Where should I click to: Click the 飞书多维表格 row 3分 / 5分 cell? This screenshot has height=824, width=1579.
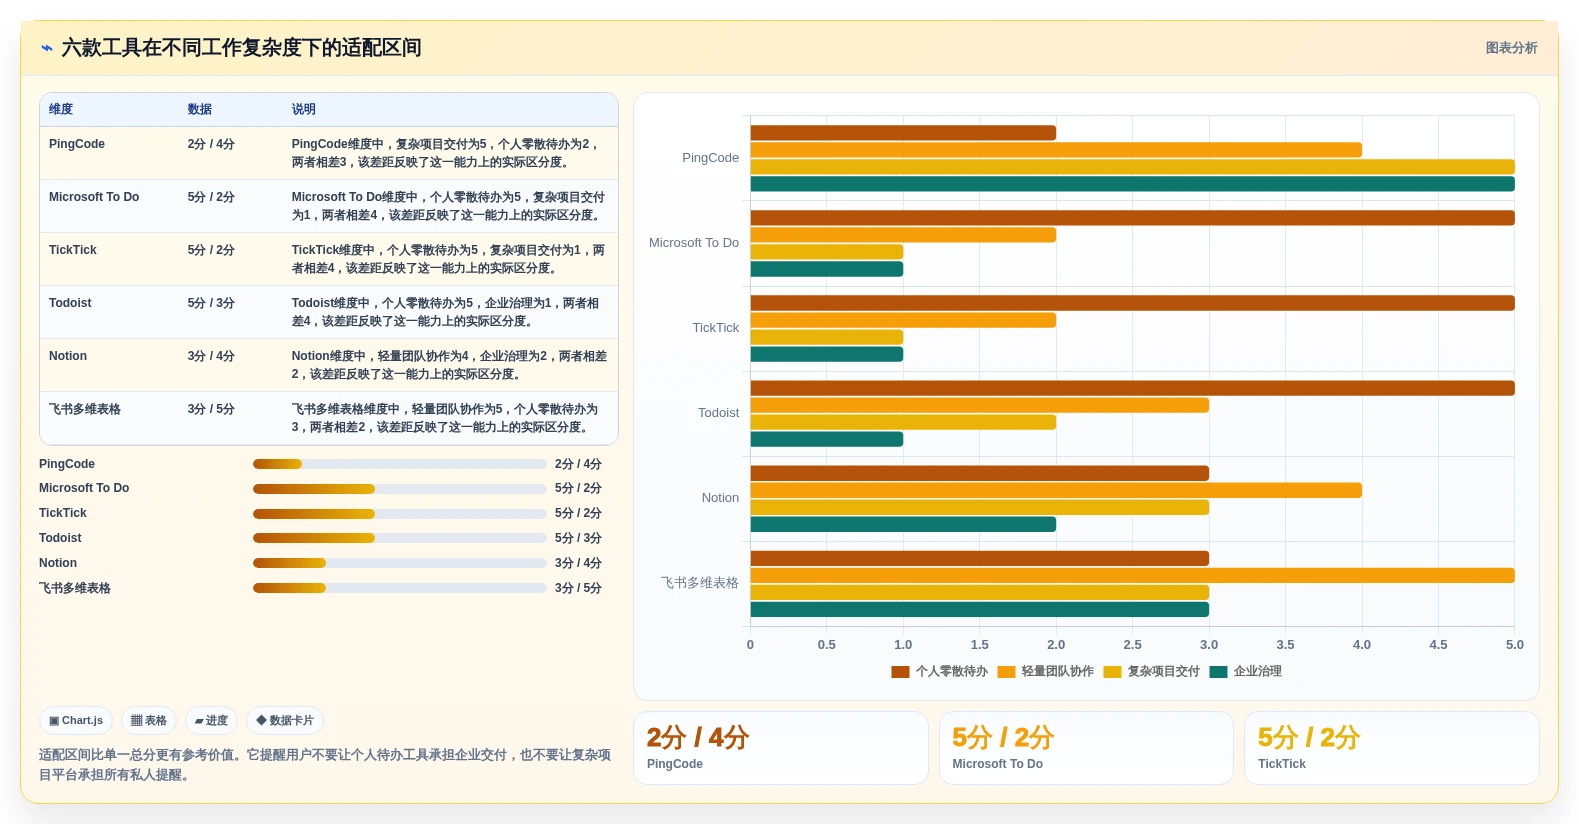point(211,409)
